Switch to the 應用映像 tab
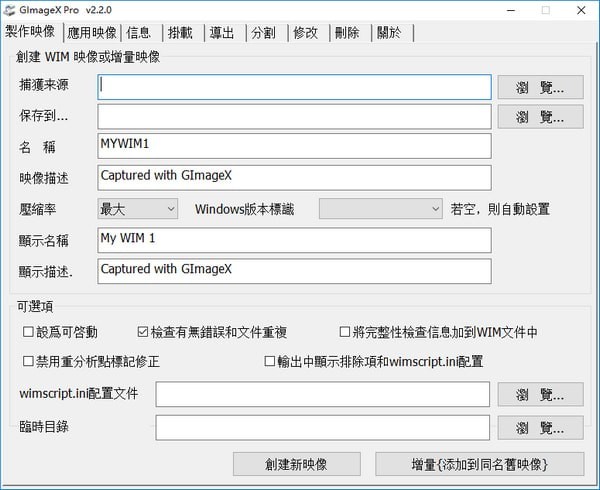The height and width of the screenshot is (490, 600). (89, 32)
